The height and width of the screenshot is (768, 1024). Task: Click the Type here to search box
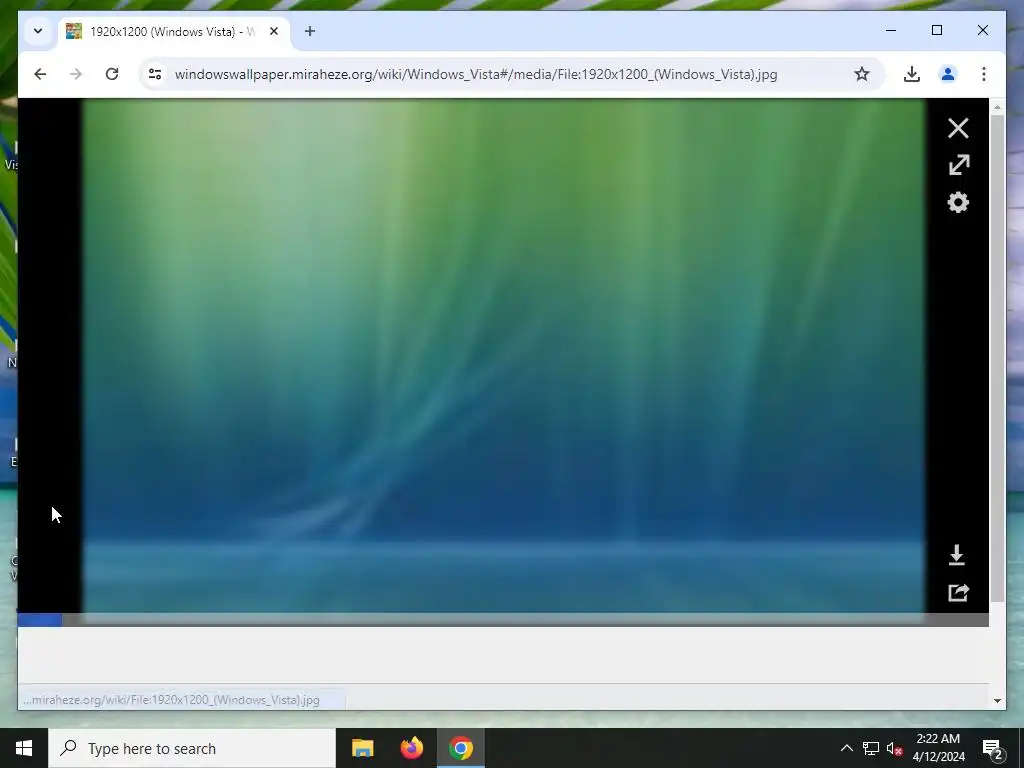coord(192,748)
